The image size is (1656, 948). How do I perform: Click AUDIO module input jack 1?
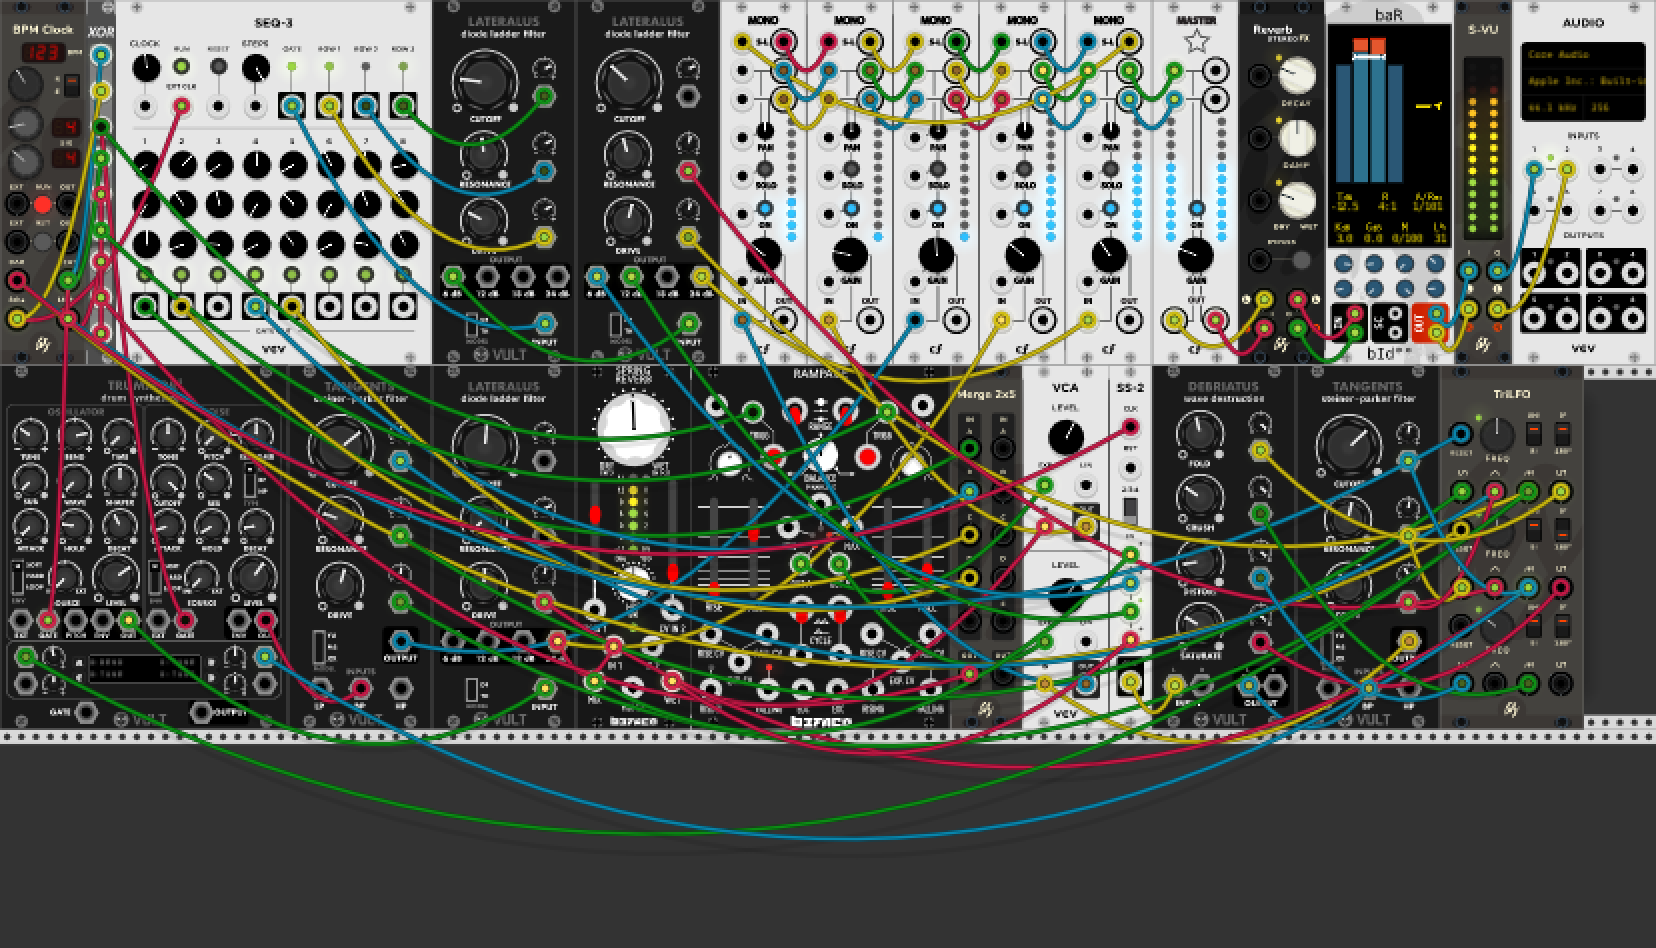[1534, 169]
